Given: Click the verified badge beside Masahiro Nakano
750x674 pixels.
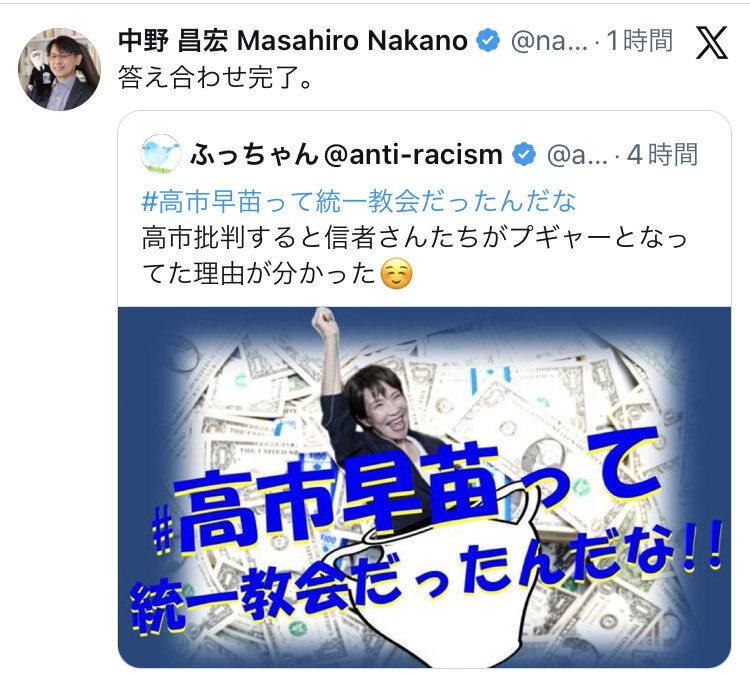Looking at the screenshot, I should point(487,40).
